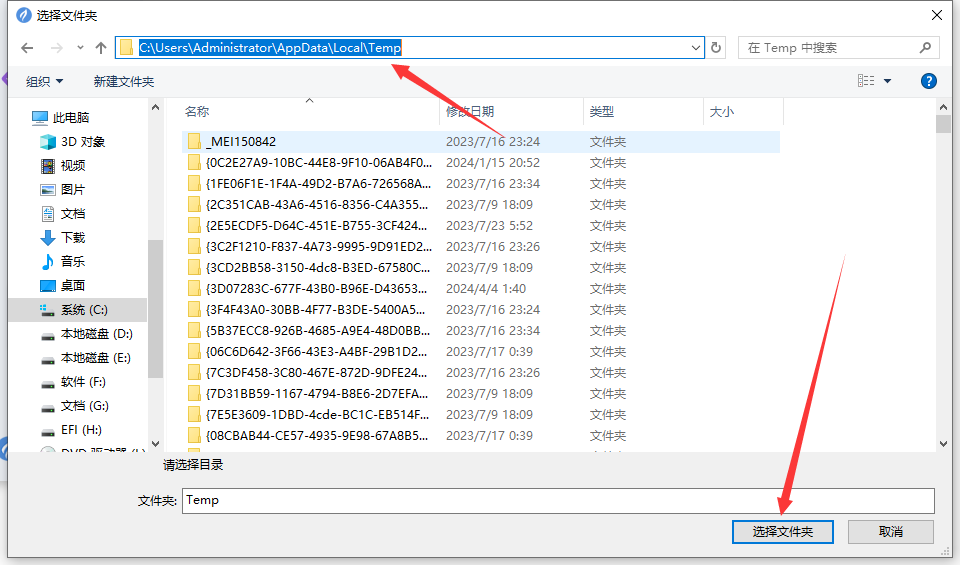Expand the address bar path dropdown
The height and width of the screenshot is (565, 960).
pyautogui.click(x=696, y=48)
